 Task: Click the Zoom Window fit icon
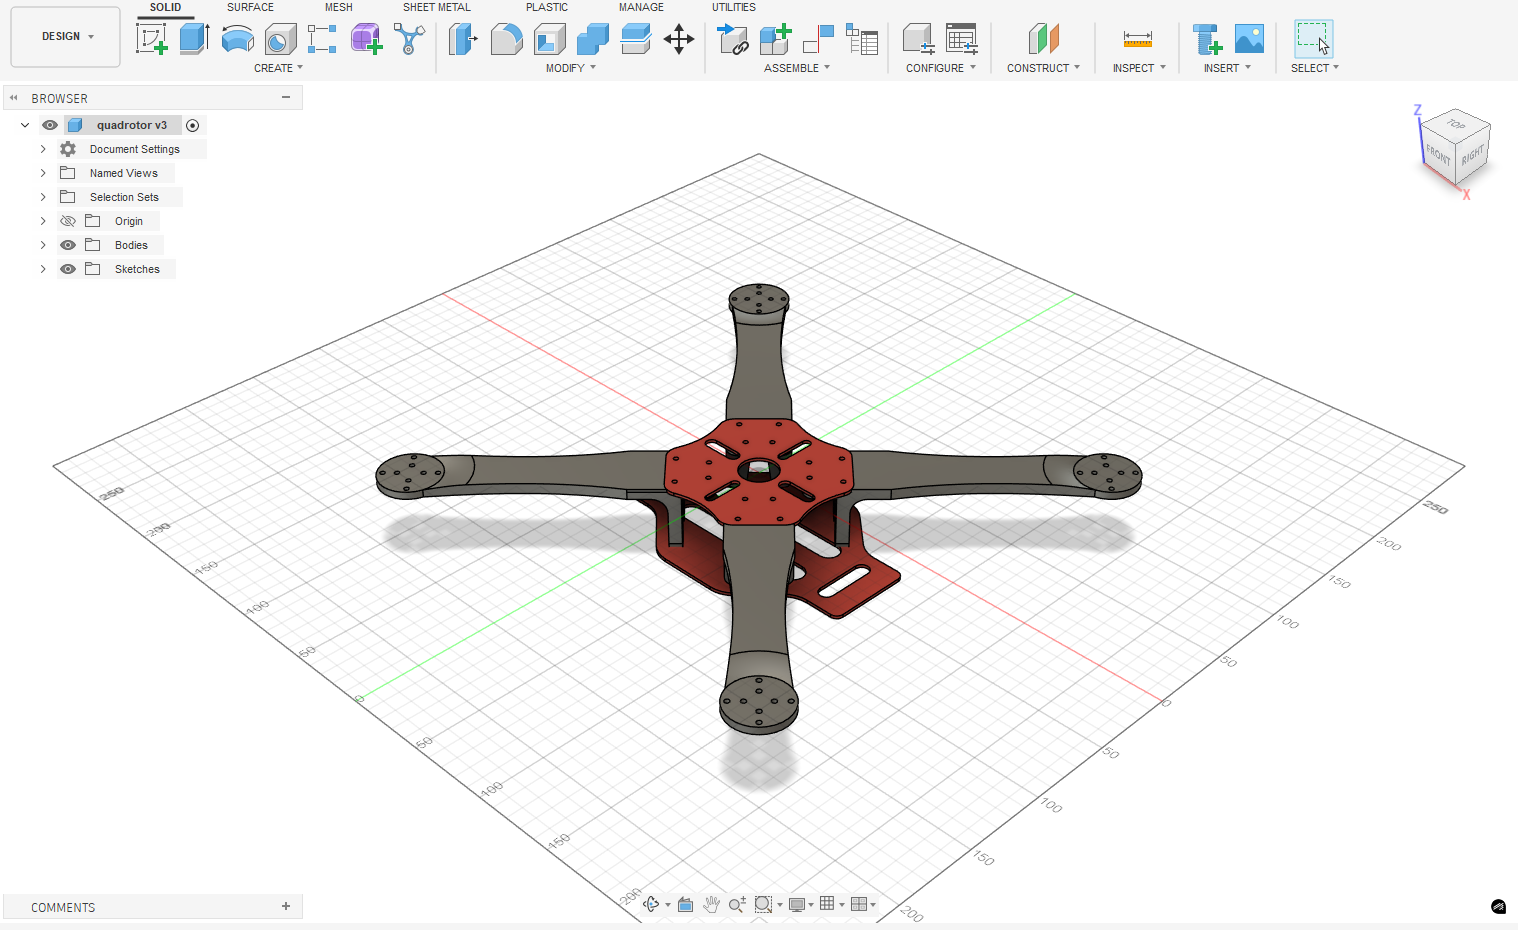(763, 905)
